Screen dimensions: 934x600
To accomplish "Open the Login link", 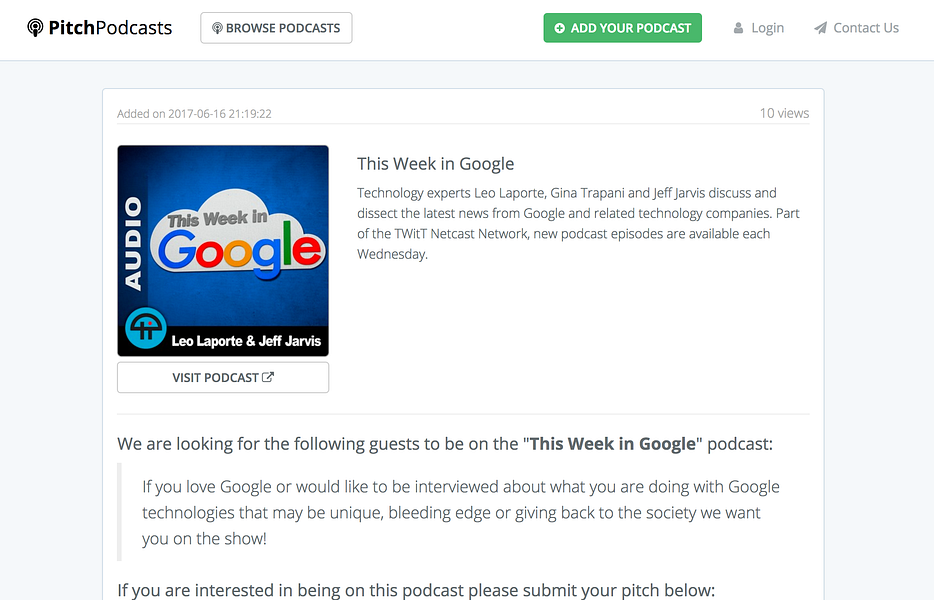I will pos(767,28).
